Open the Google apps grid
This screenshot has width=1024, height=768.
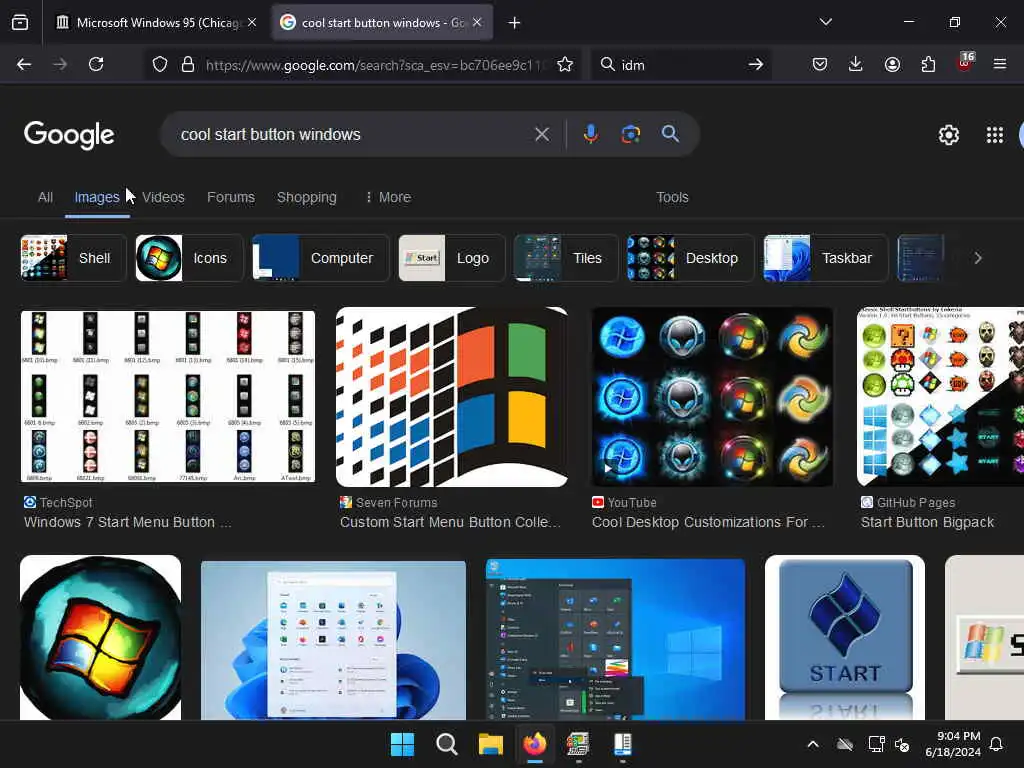click(995, 135)
